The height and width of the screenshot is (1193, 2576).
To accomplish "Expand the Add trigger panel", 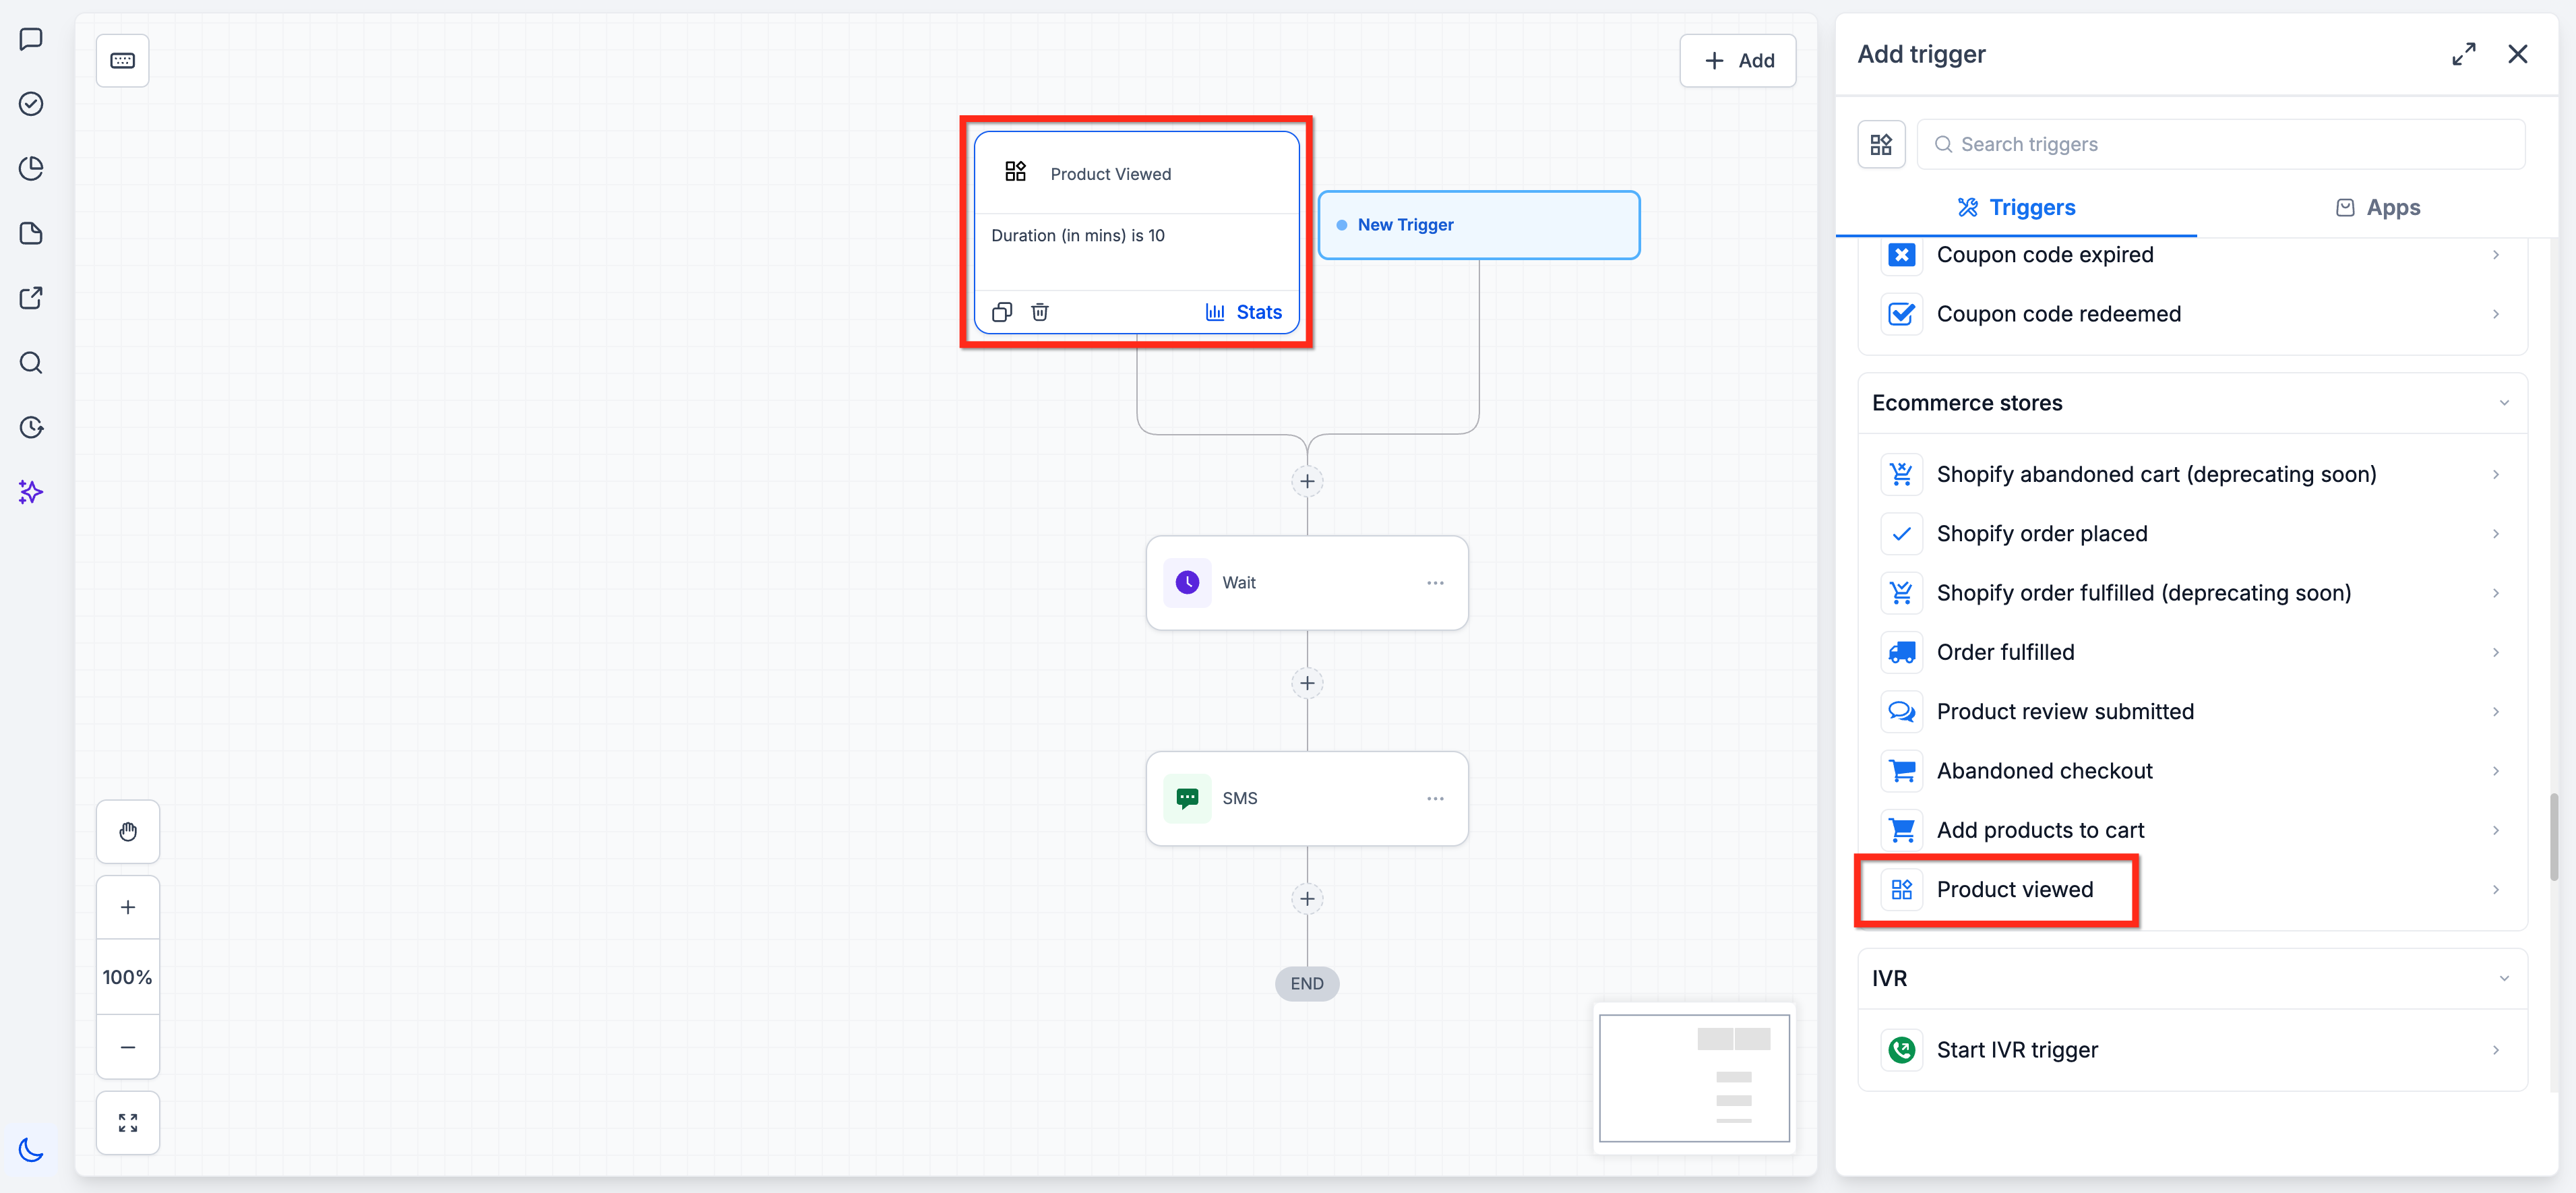I will [x=2464, y=54].
